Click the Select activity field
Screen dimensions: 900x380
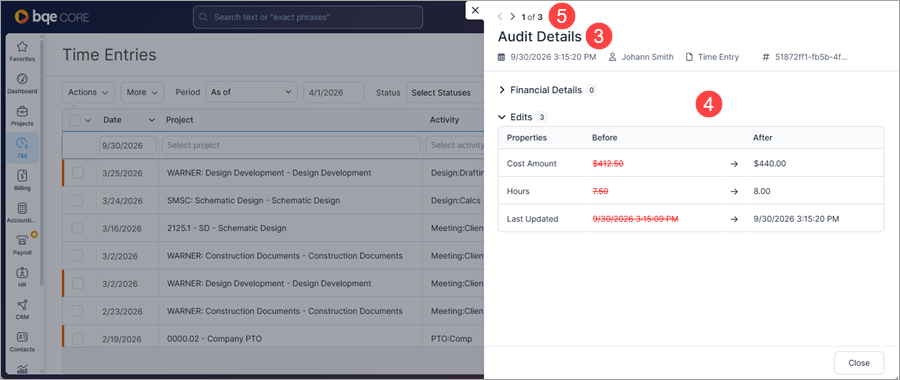tap(455, 145)
